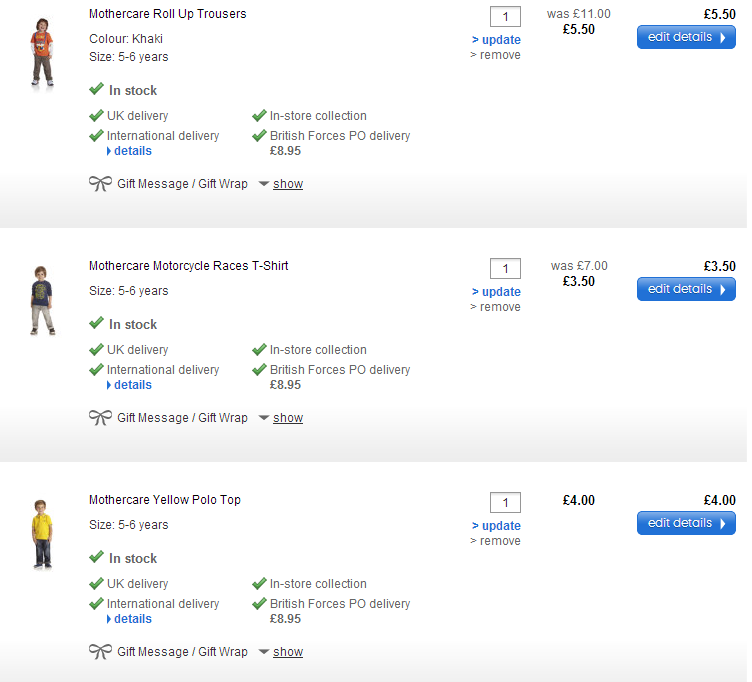752x682 pixels.
Task: Click the gift bow icon for Motorcycle Races T-Shirt
Action: coord(100,417)
